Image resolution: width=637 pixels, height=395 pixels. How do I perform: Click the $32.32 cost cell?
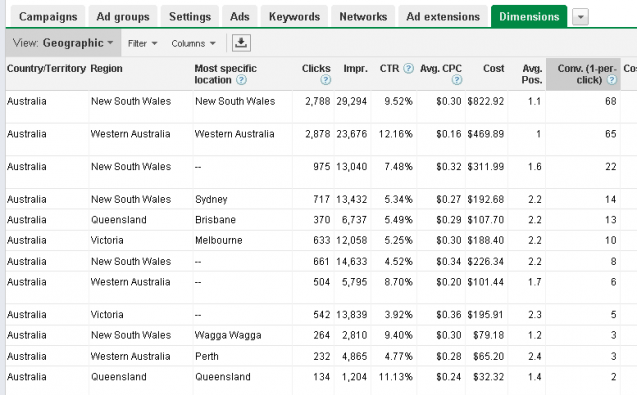click(x=488, y=377)
